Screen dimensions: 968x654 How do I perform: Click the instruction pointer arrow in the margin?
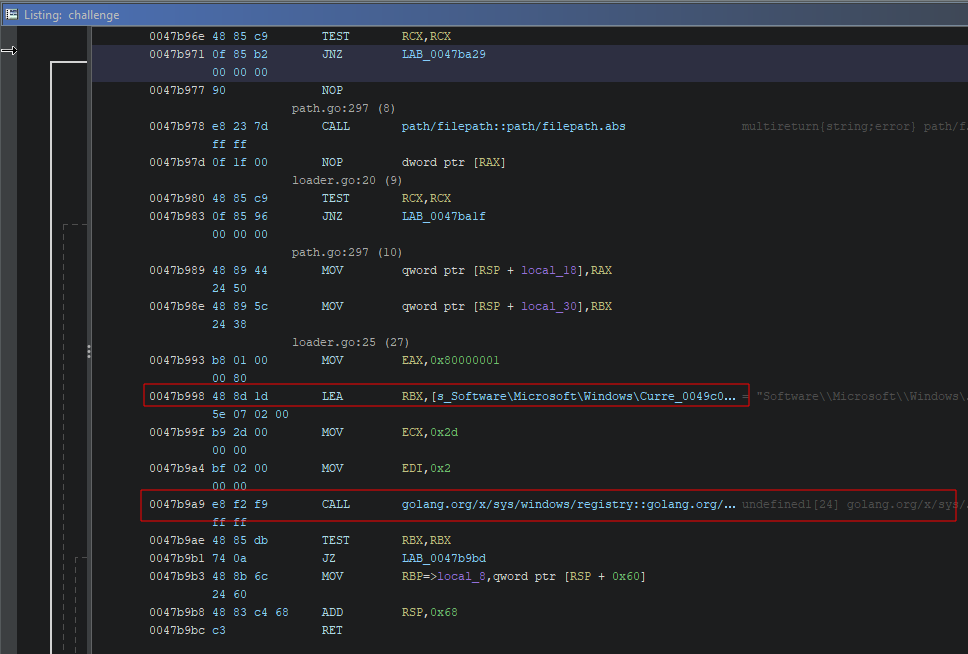coord(9,50)
